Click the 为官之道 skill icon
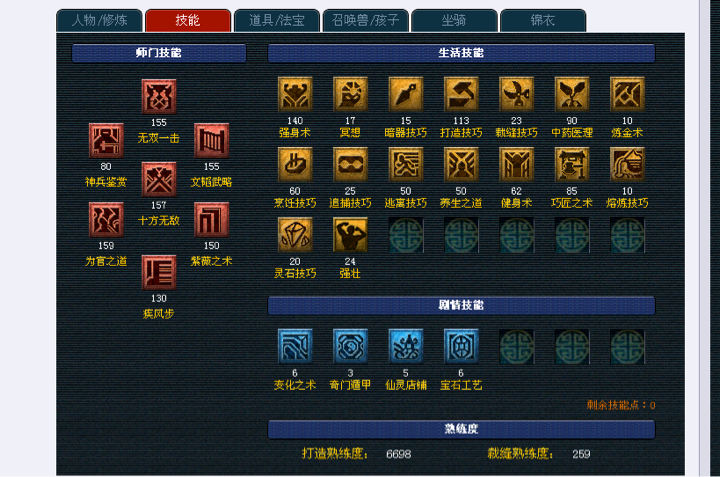The height and width of the screenshot is (477, 720). coord(106,219)
